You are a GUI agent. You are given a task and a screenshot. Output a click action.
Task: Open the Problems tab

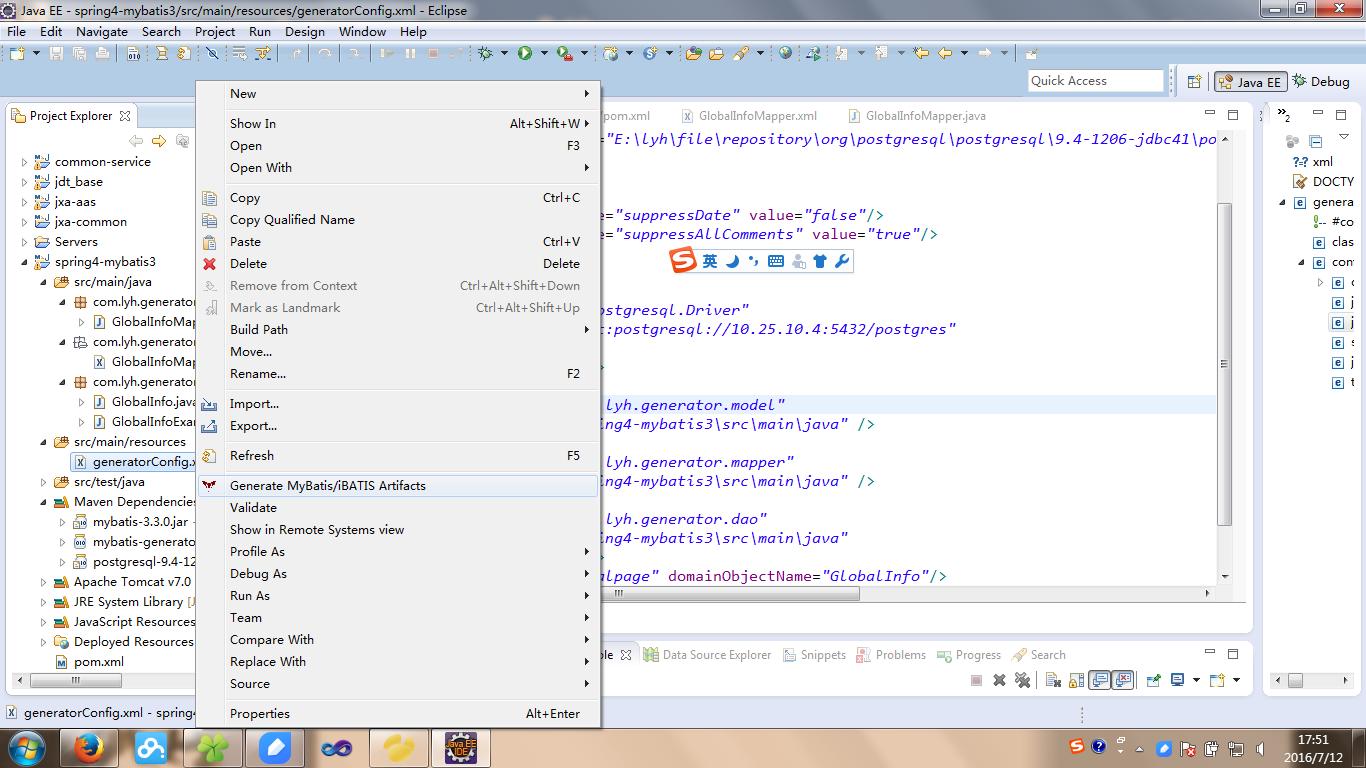point(891,655)
